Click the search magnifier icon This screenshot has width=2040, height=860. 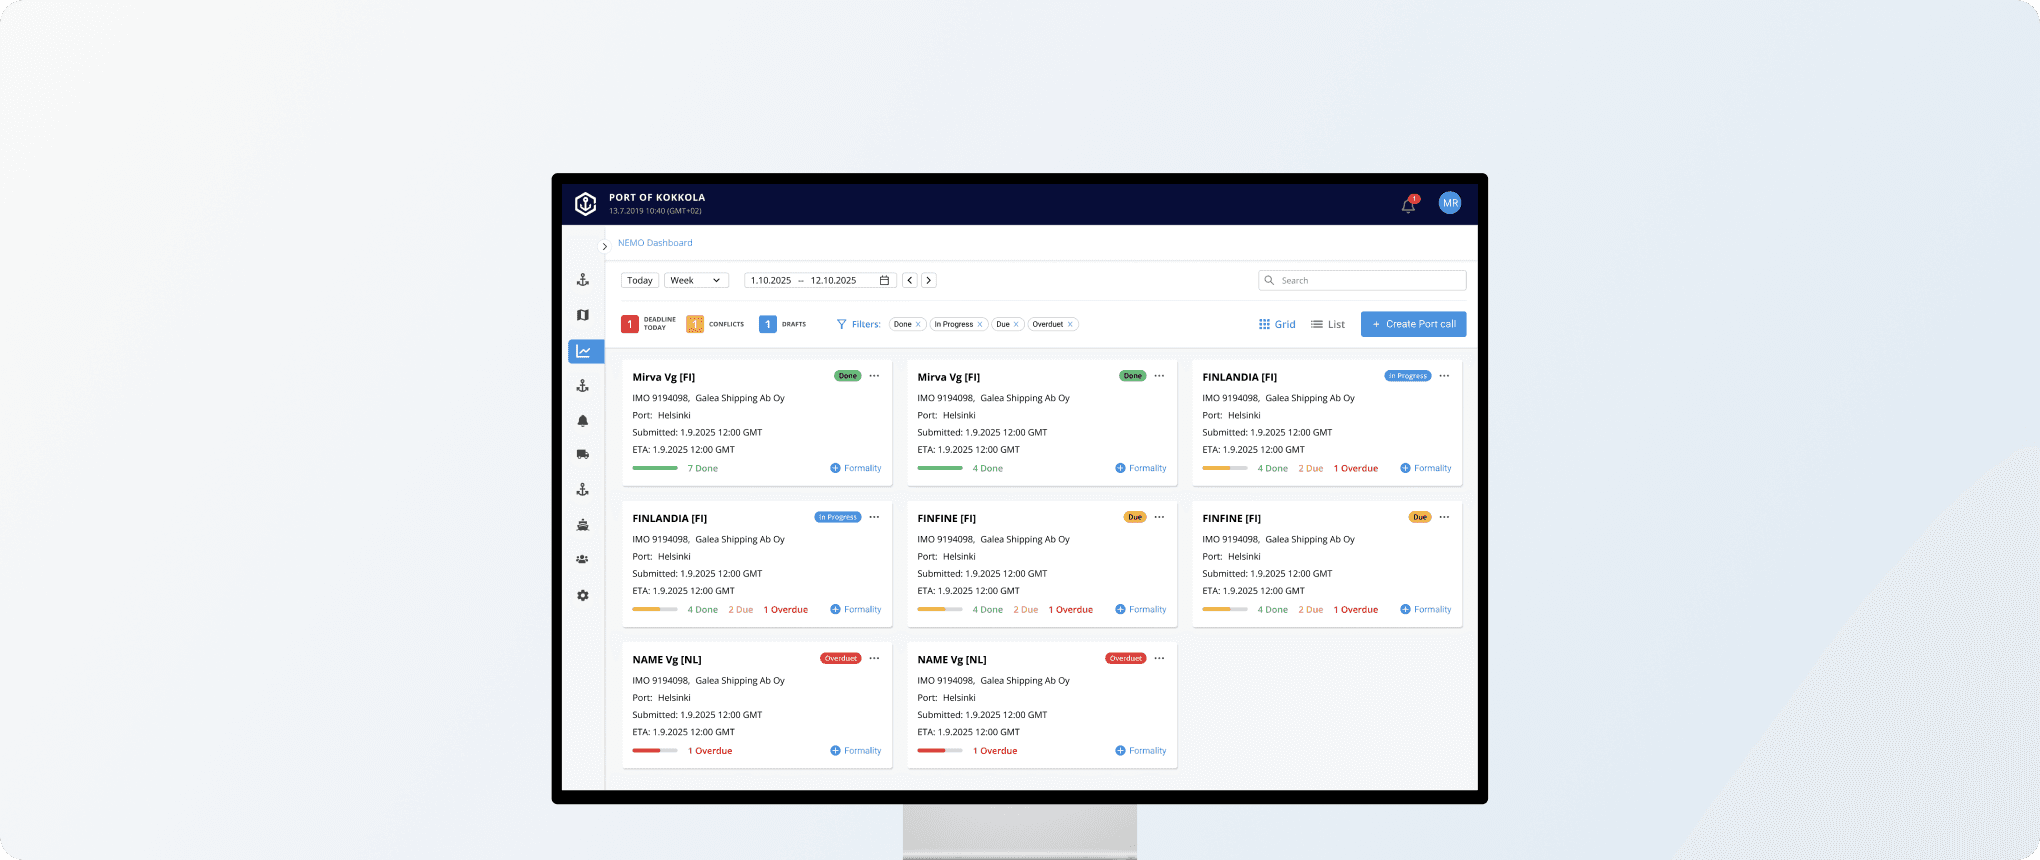tap(1269, 281)
